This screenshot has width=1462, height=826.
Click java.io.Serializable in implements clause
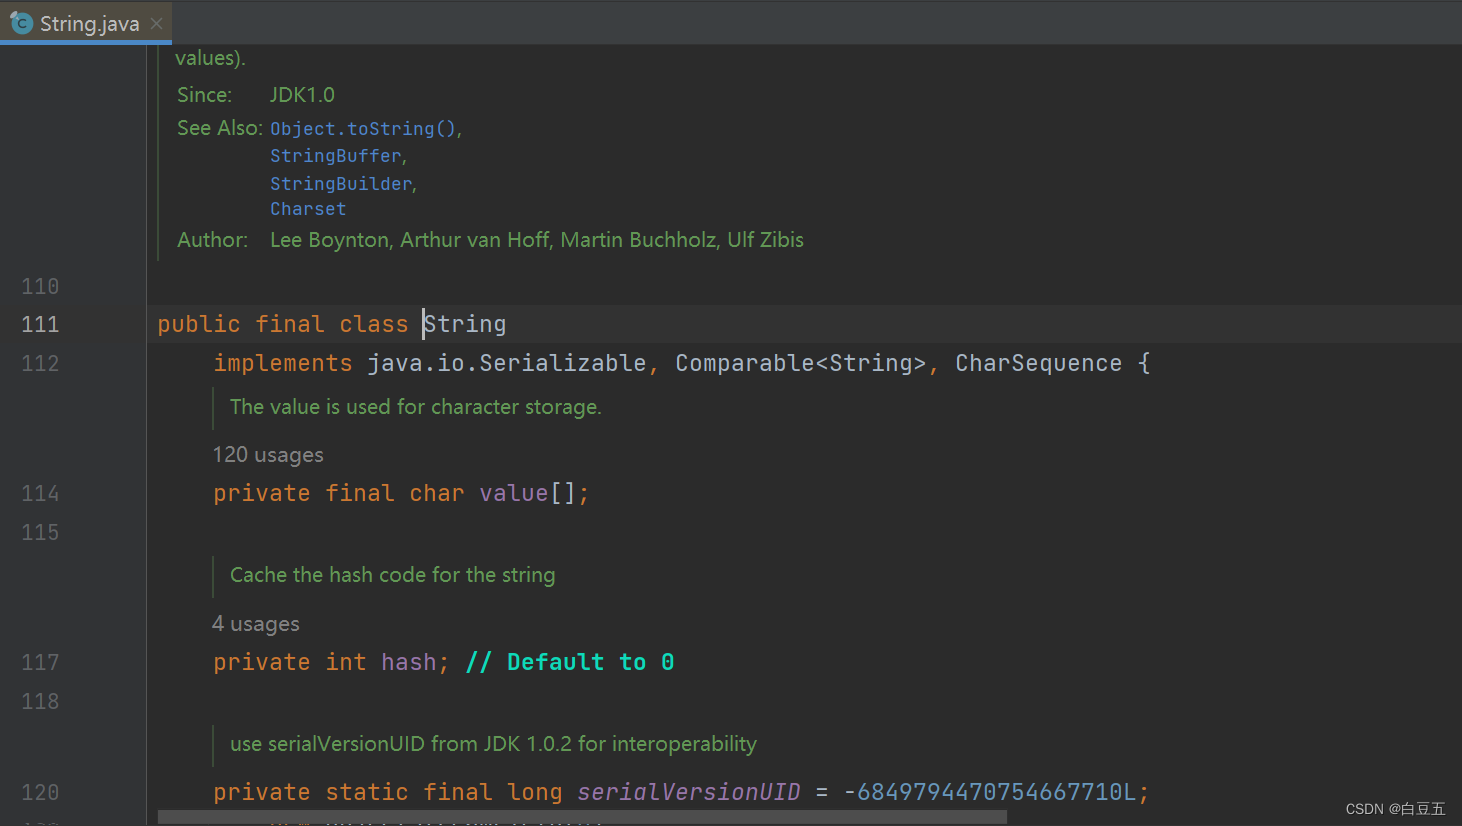[507, 363]
